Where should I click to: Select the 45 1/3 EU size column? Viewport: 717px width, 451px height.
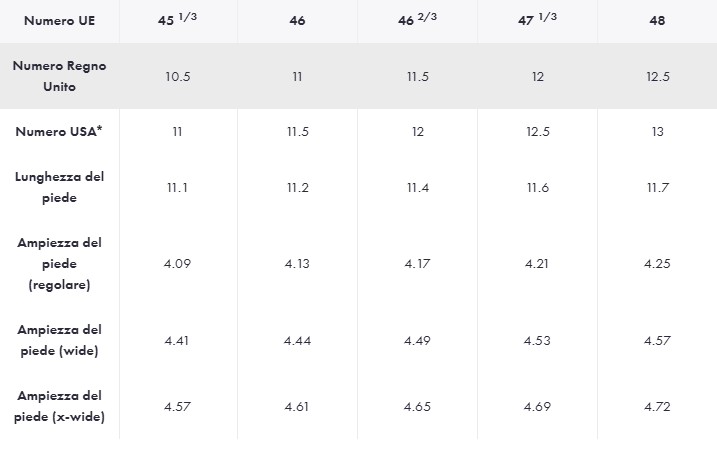[x=178, y=20]
